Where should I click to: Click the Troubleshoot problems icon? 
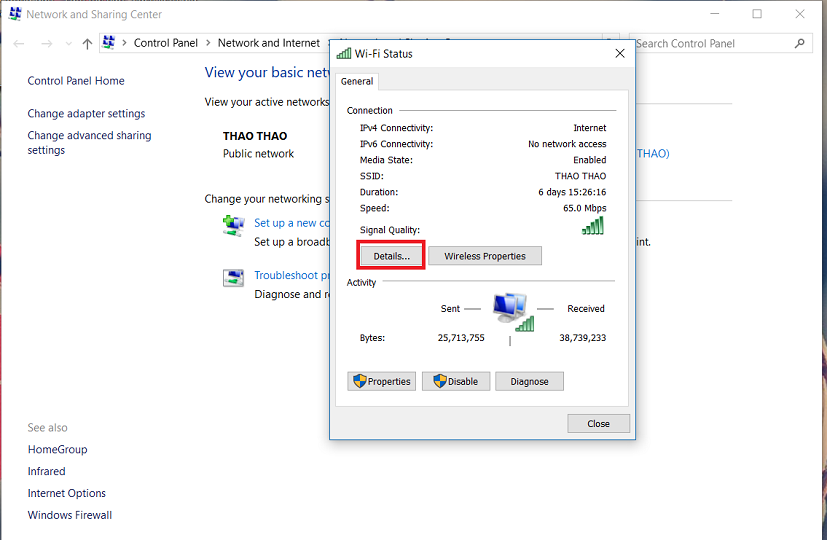[233, 277]
